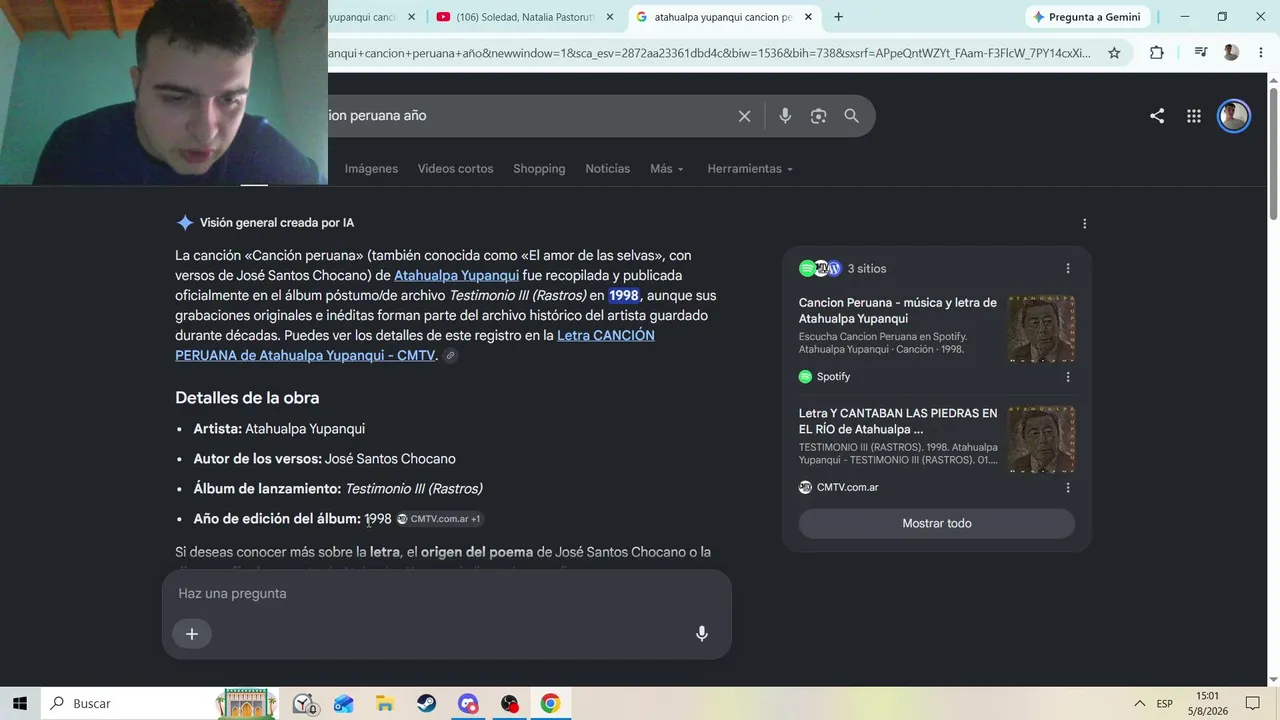Open Cancion Peruana - música y letra result

tap(898, 310)
